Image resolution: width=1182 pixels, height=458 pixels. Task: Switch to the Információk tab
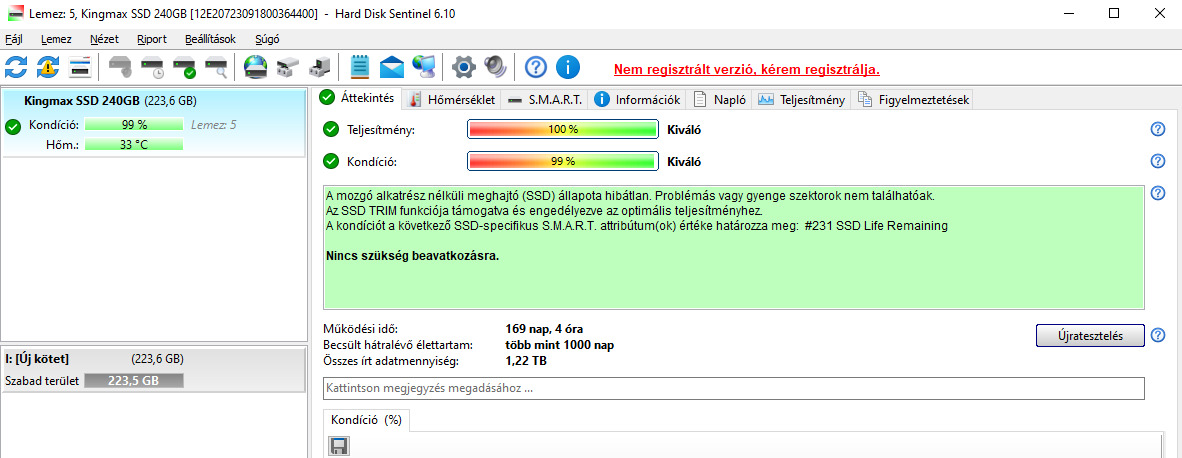pyautogui.click(x=637, y=99)
